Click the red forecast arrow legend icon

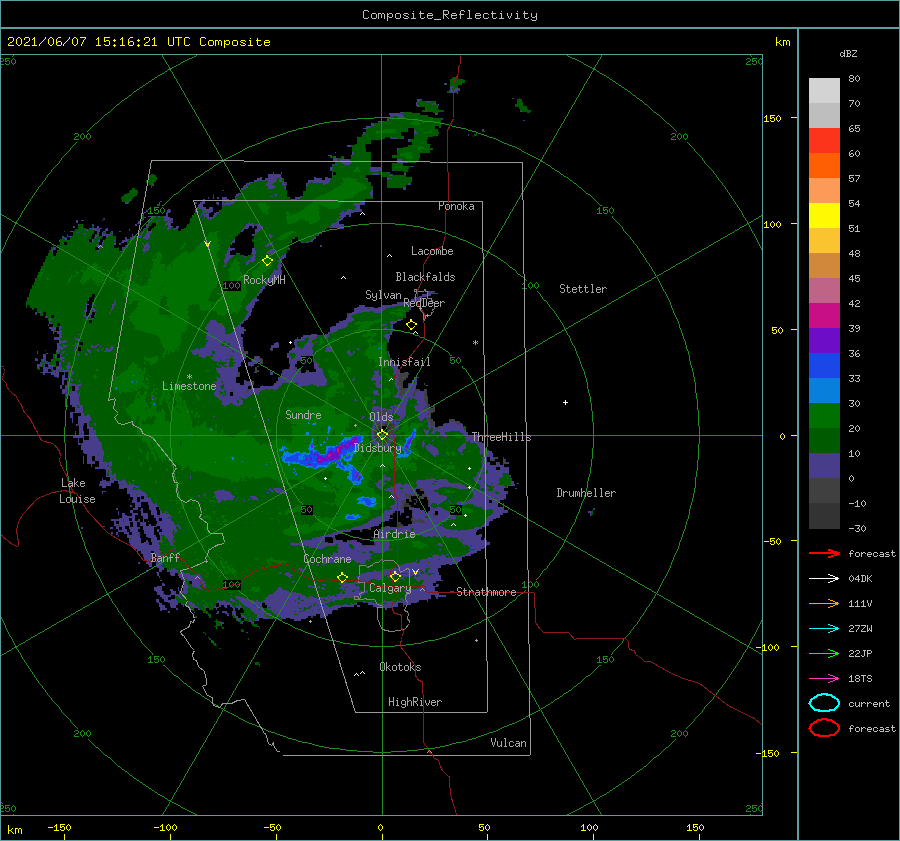(x=824, y=553)
